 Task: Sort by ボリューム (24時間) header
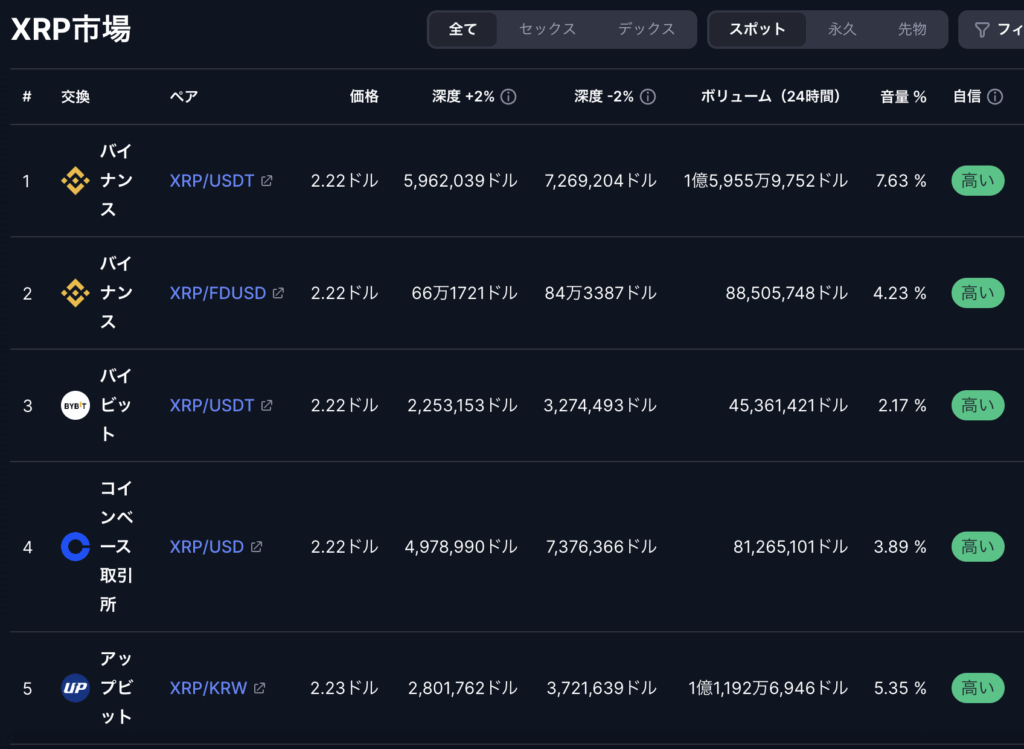(770, 97)
